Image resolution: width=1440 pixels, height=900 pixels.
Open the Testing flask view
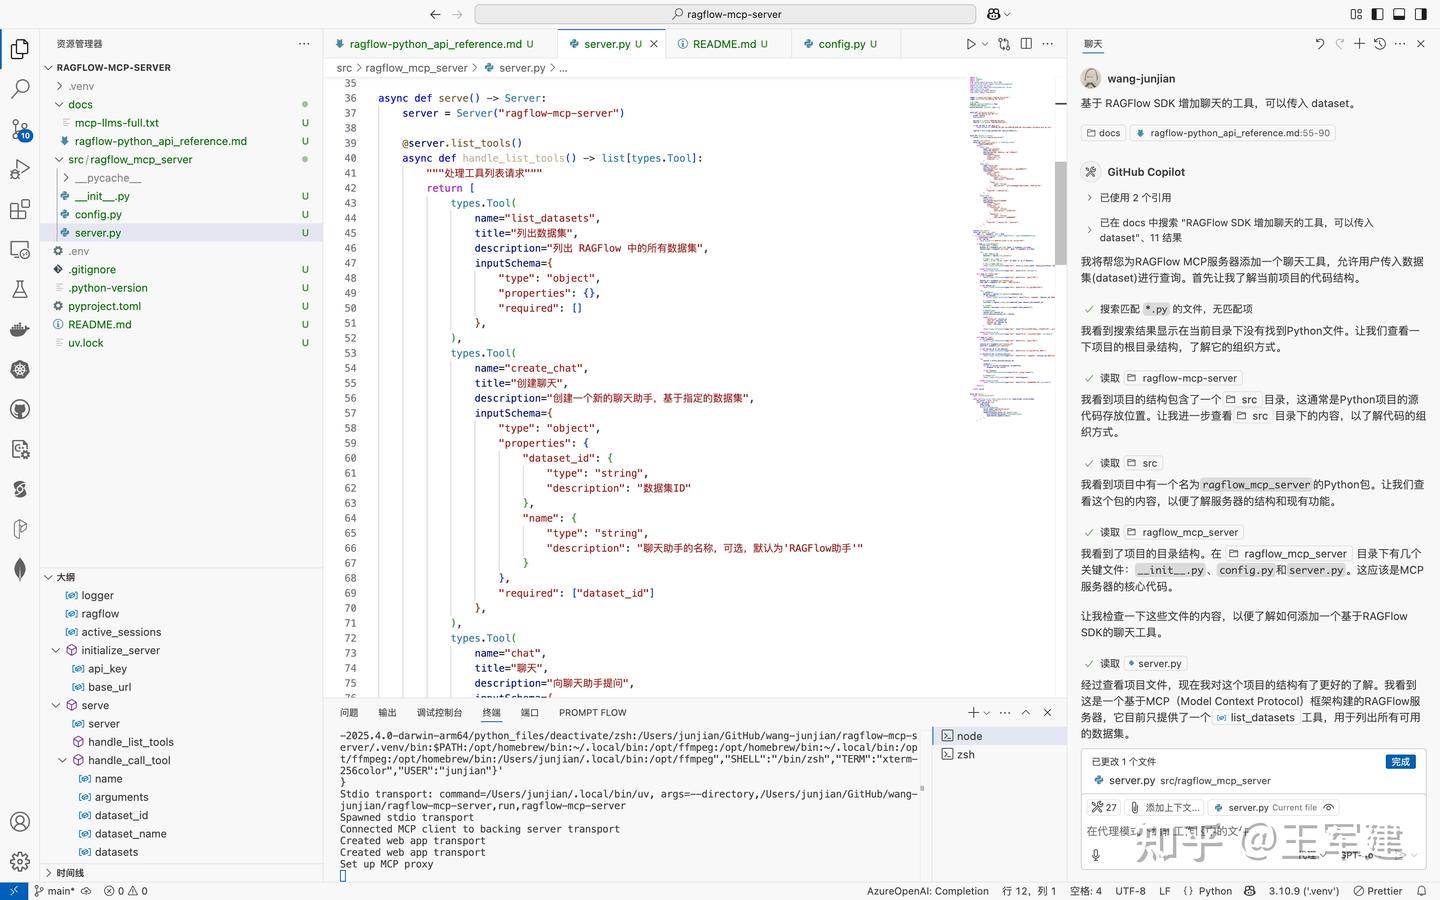(19, 288)
